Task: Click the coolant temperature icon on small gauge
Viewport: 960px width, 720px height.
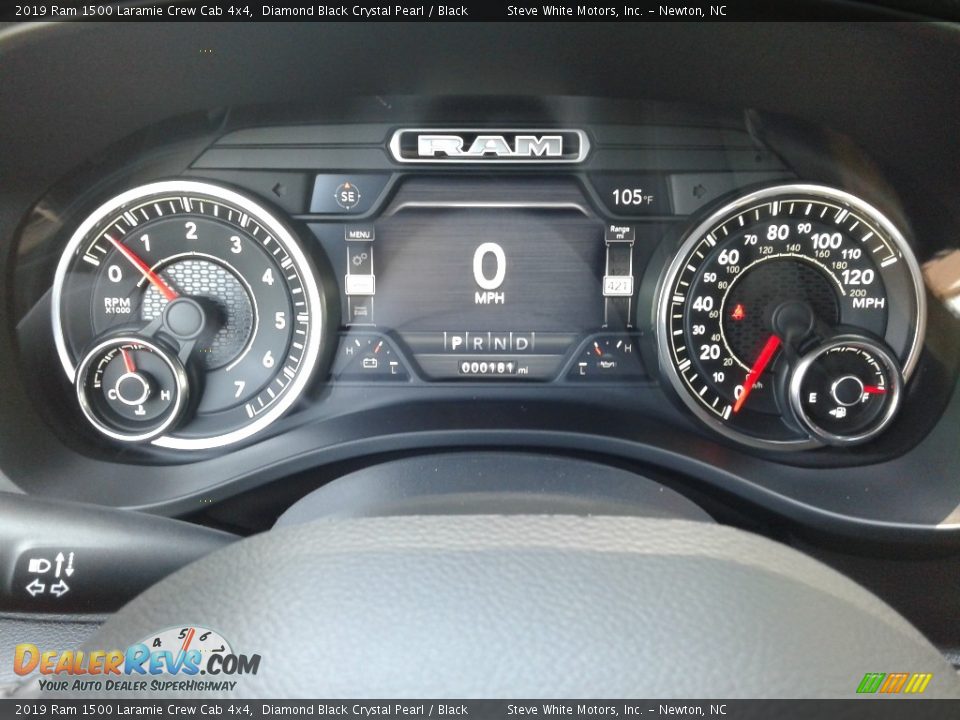Action: click(140, 410)
